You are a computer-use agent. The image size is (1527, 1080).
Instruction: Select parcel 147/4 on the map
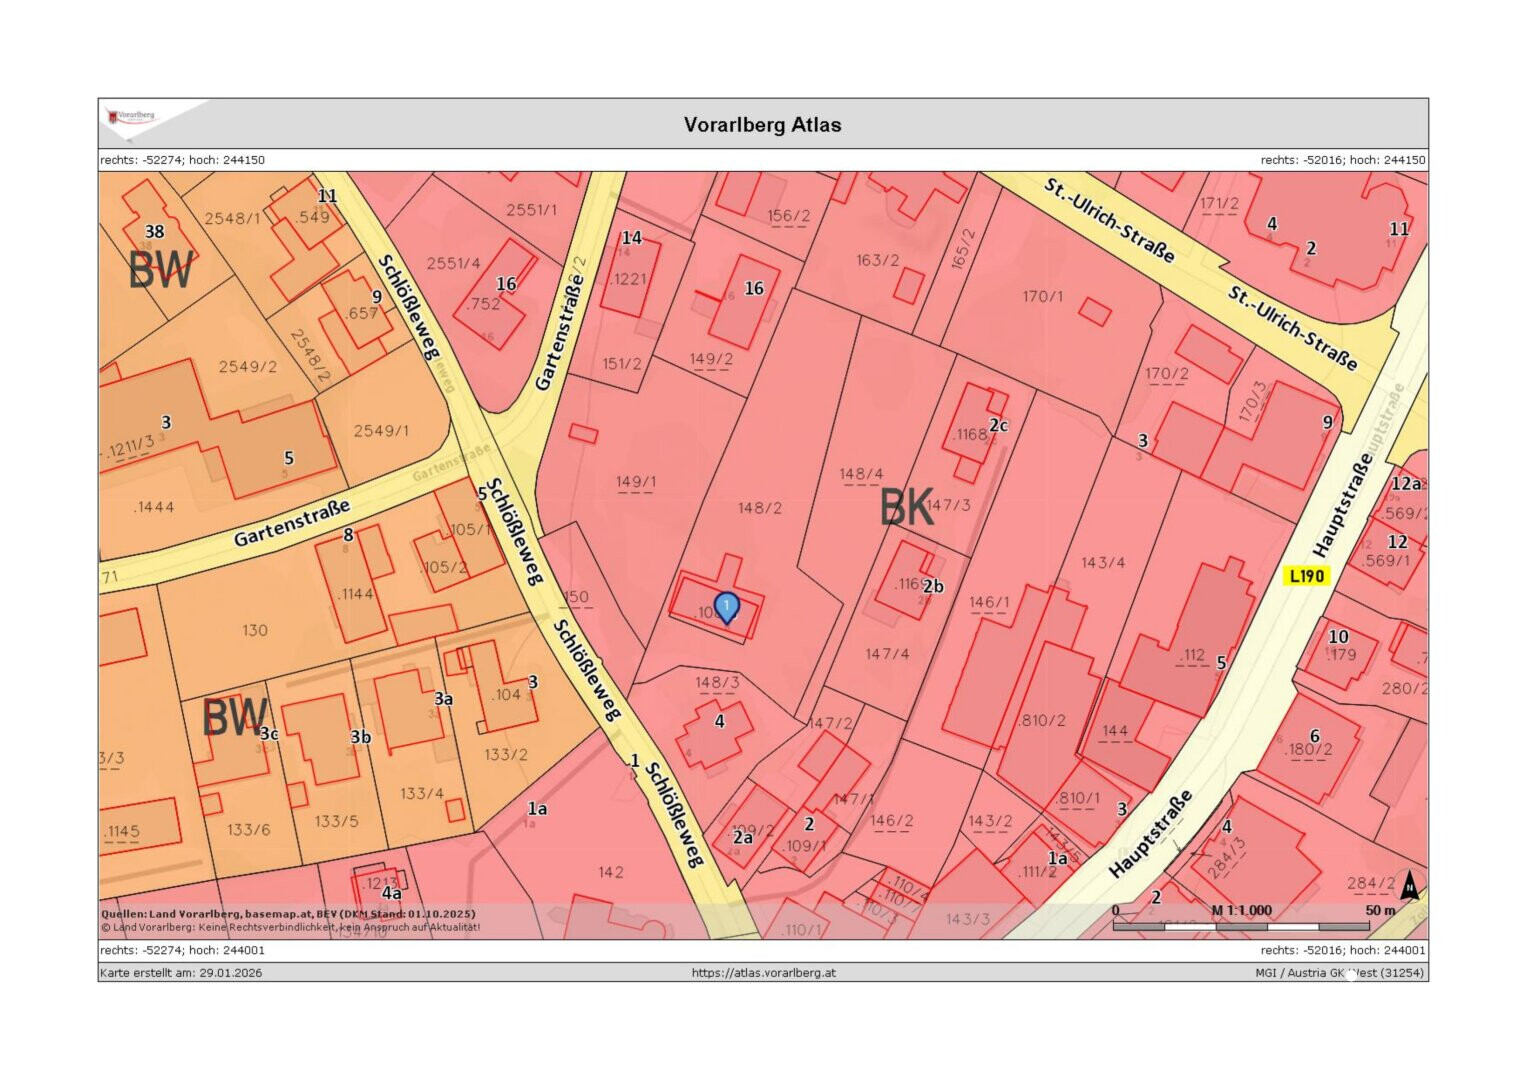point(887,654)
